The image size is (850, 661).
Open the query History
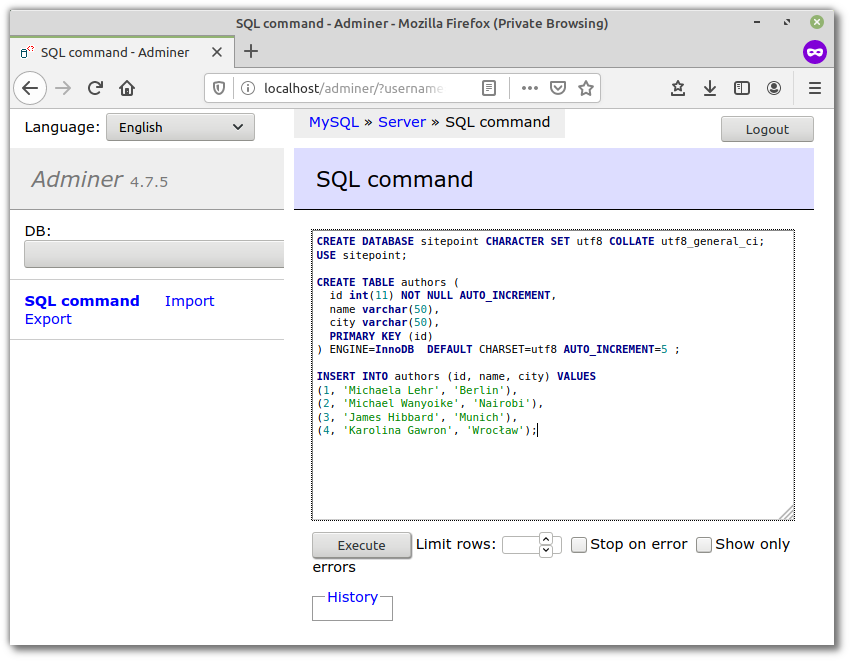(352, 597)
